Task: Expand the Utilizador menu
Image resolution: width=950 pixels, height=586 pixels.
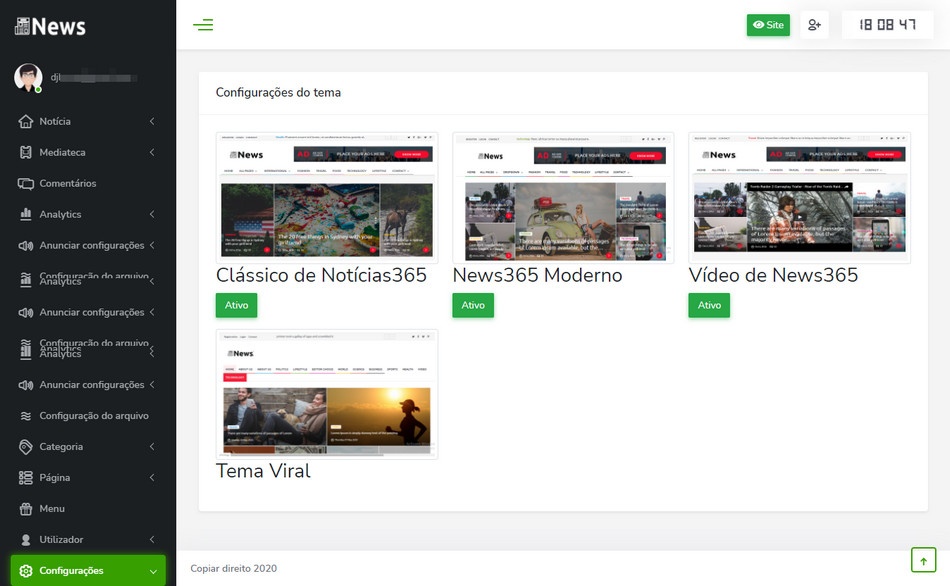Action: click(x=60, y=539)
